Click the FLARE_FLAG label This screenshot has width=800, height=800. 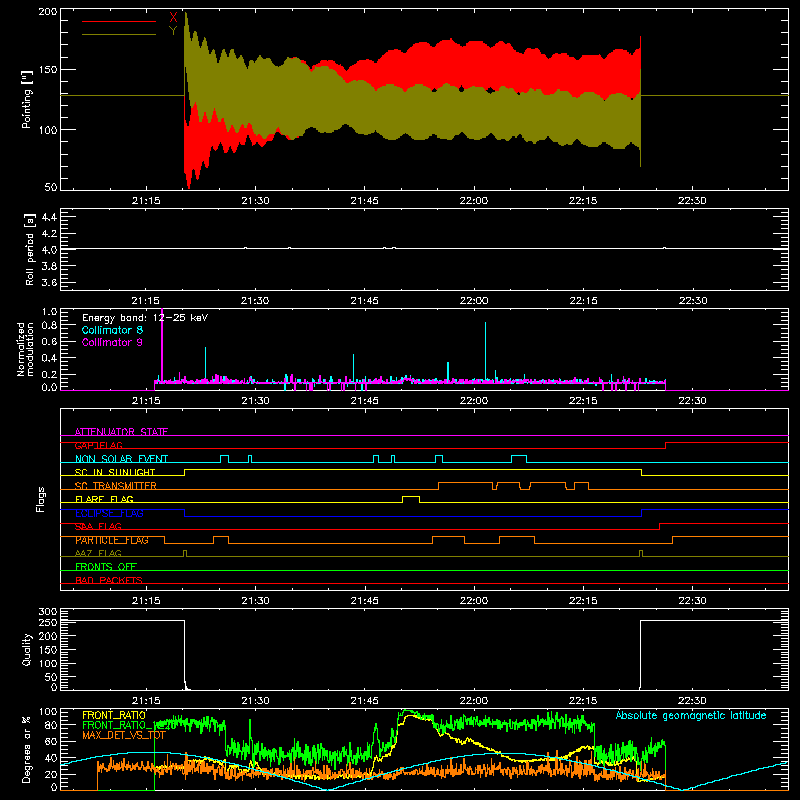coord(104,499)
